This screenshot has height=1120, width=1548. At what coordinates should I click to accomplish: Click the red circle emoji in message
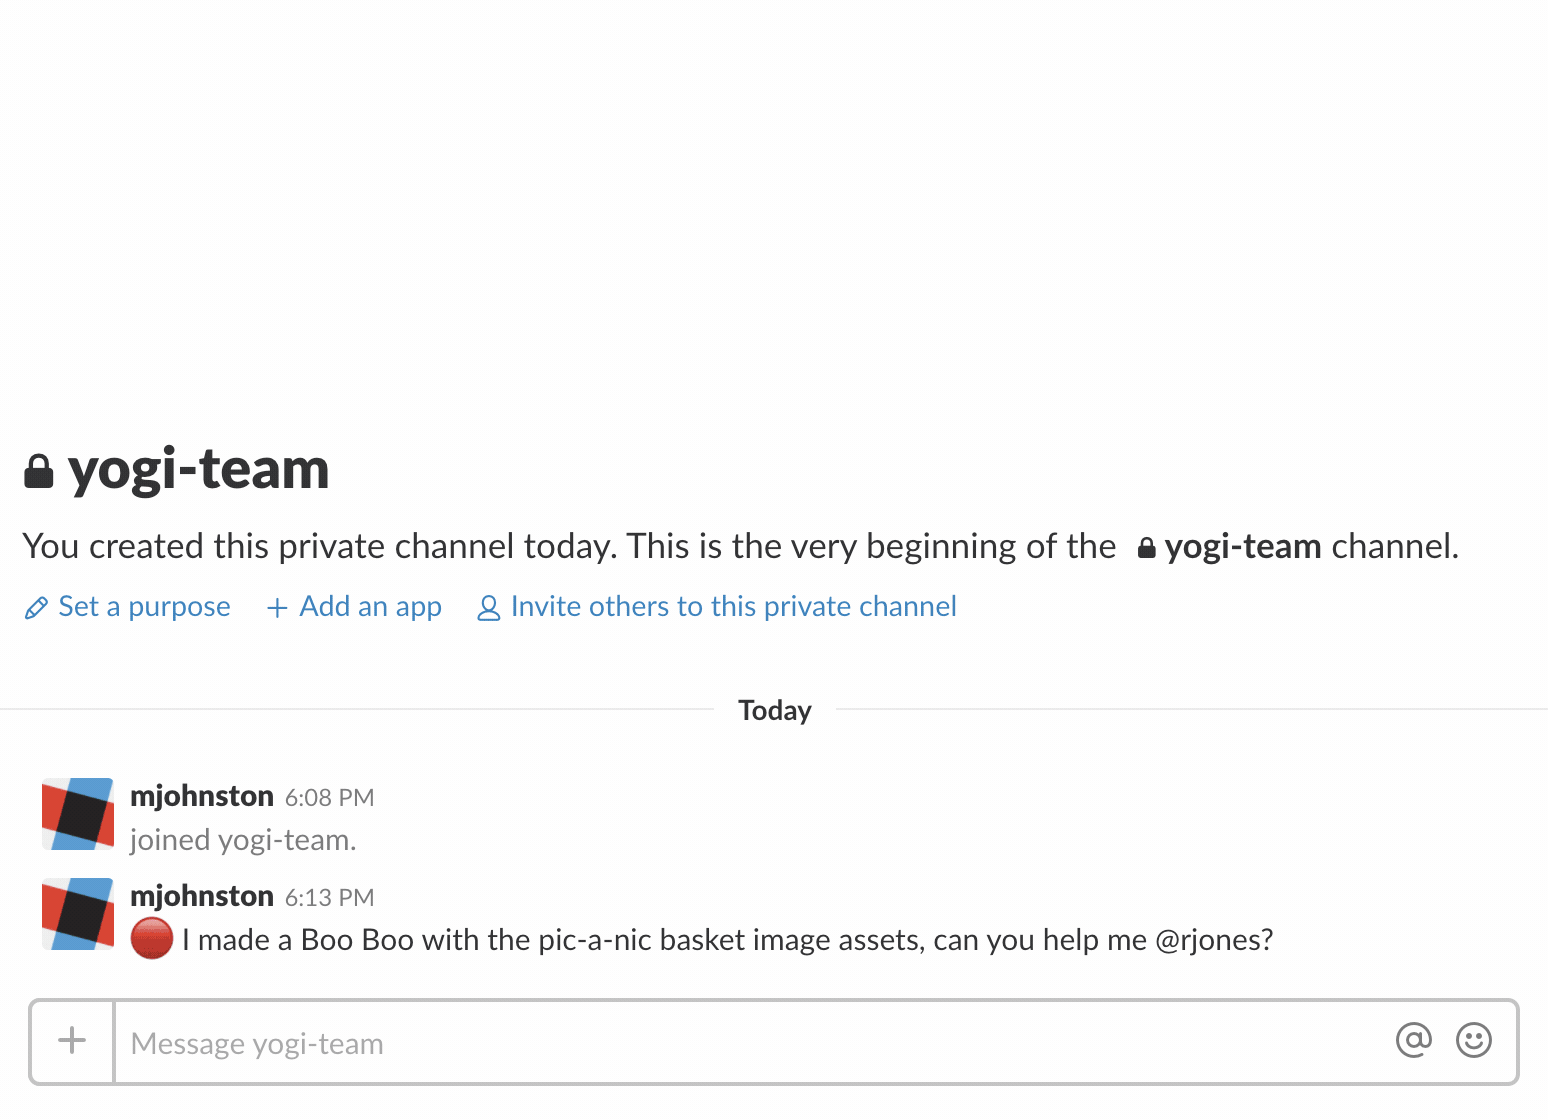pos(152,939)
